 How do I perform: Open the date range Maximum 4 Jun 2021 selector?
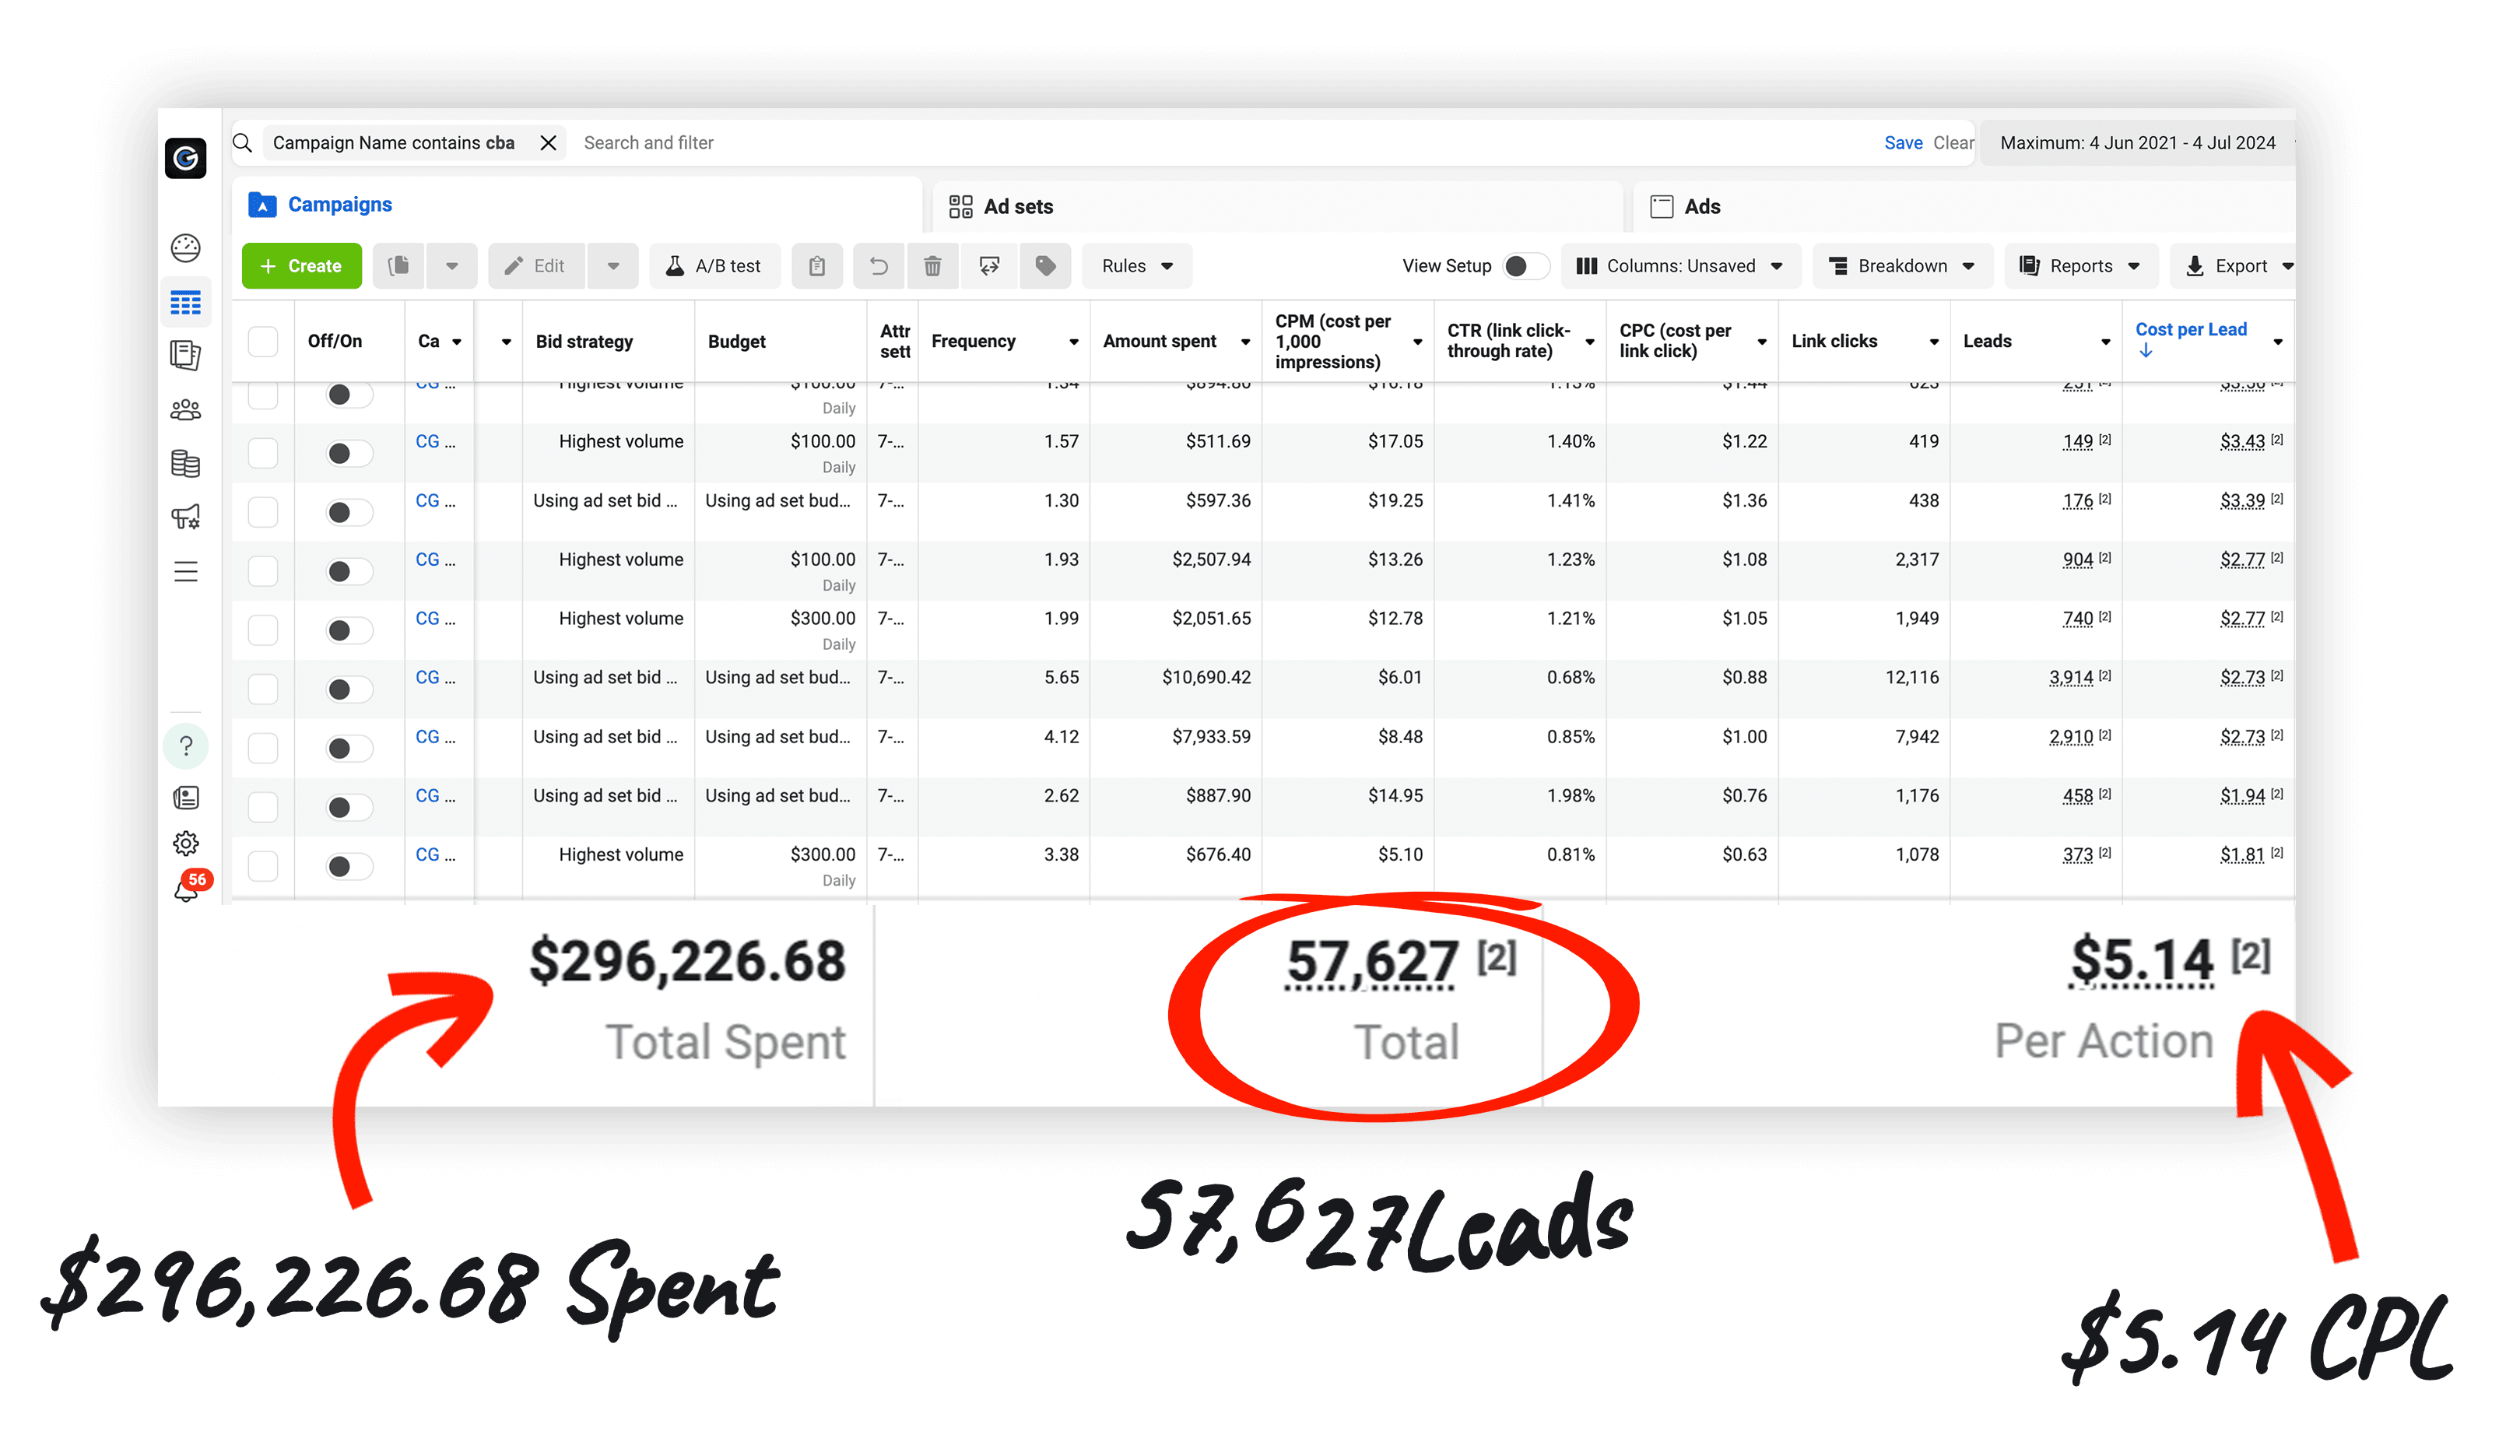point(2137,143)
